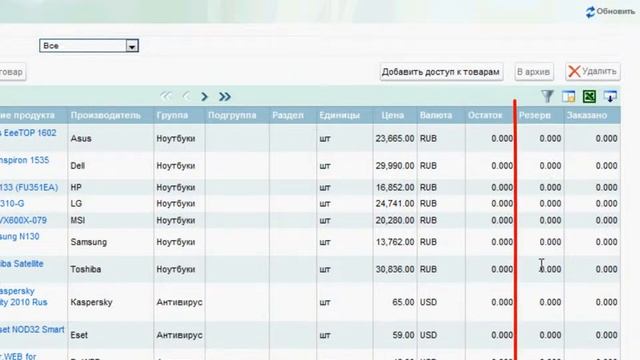Click the Обновить refresh icon
Viewport: 640px width, 360px height.
(x=590, y=12)
